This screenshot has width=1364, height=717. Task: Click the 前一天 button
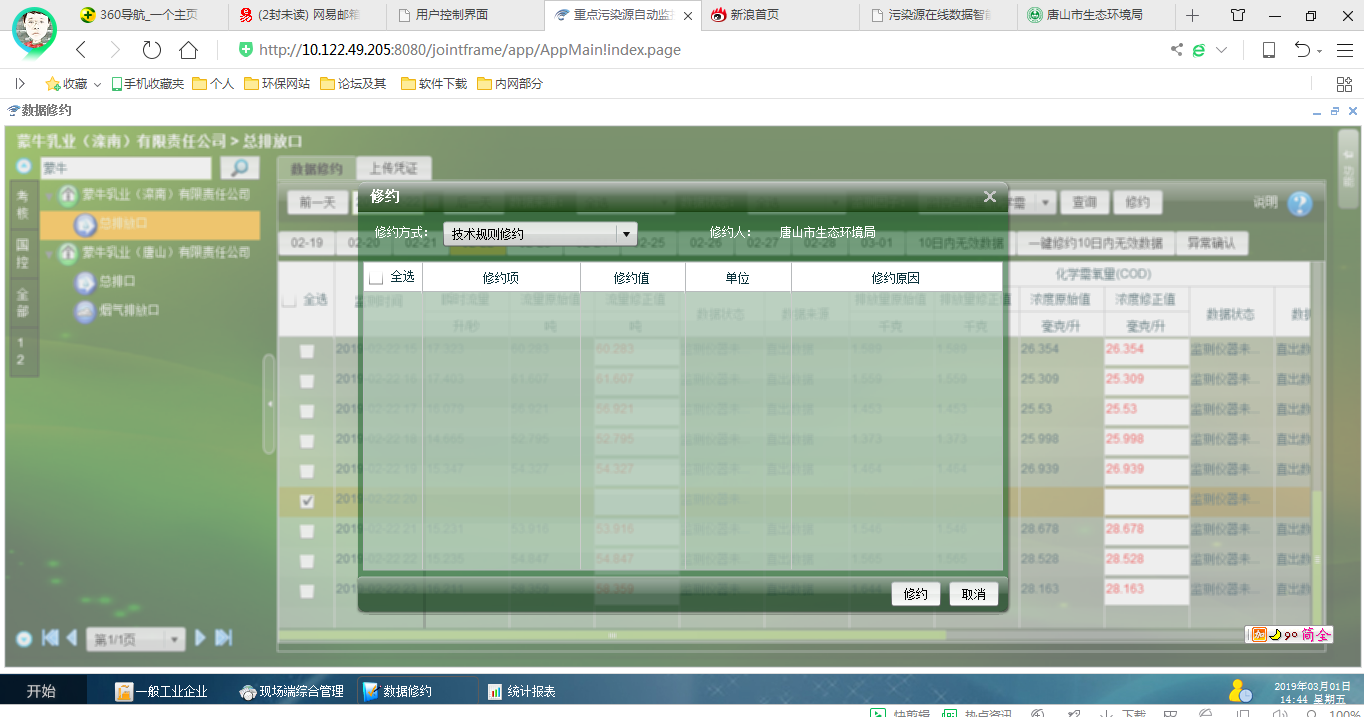click(x=317, y=202)
